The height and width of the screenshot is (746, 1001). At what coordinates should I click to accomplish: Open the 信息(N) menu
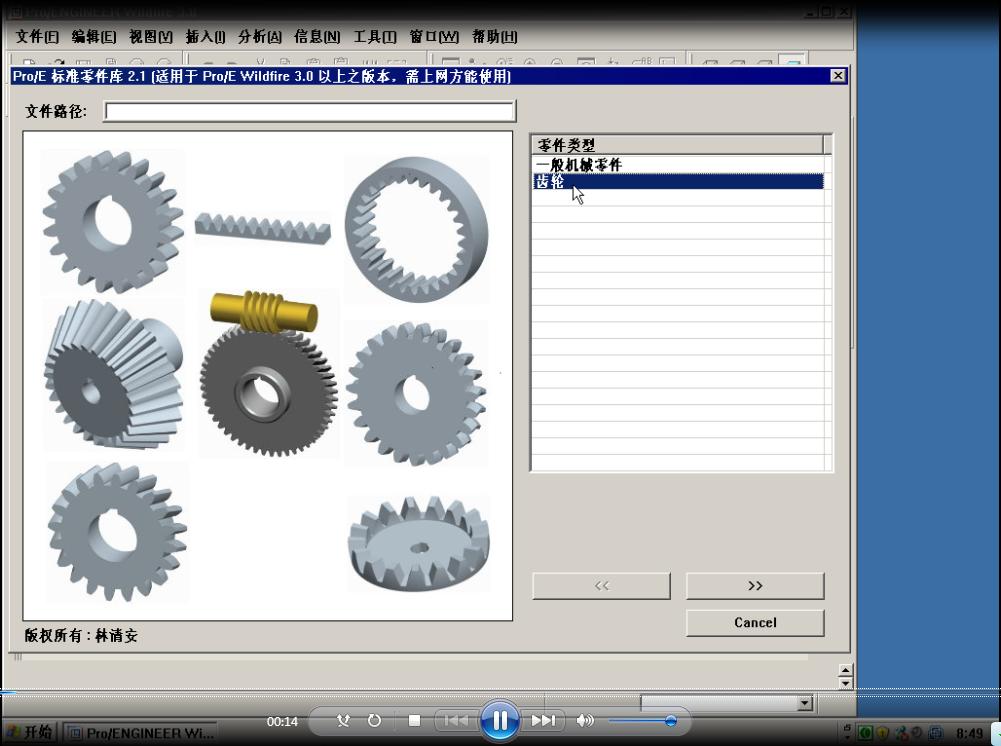tap(317, 37)
